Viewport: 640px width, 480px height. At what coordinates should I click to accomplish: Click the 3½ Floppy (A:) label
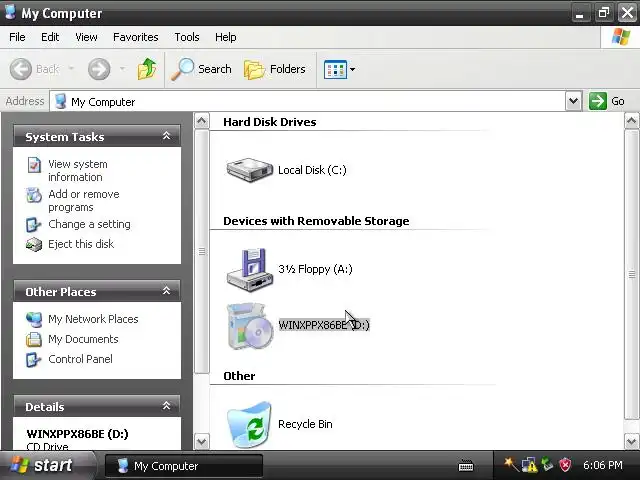tap(315, 269)
